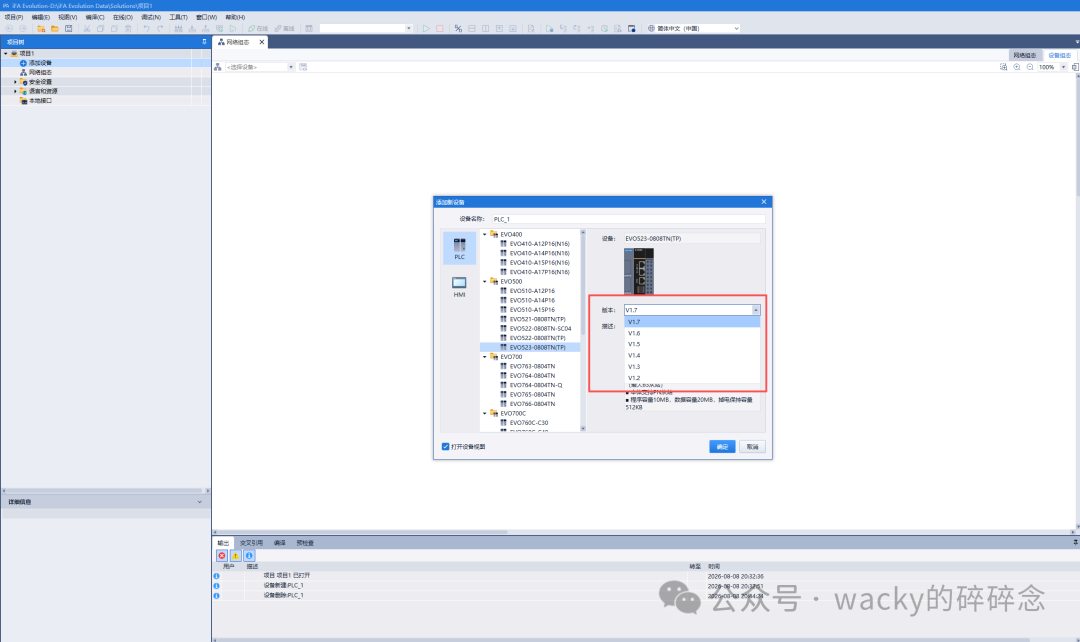Select version V1.5 in dropdown list
This screenshot has height=642, width=1080.
(692, 344)
